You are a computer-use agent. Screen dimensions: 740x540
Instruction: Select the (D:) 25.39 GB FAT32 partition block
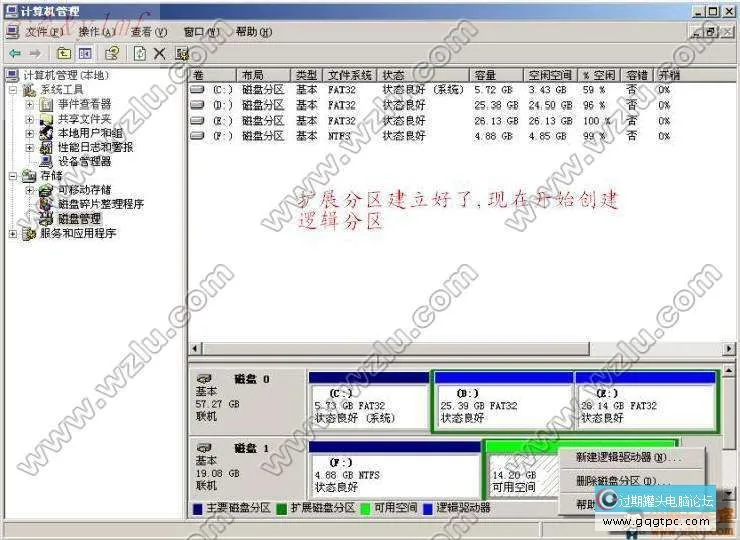[504, 401]
